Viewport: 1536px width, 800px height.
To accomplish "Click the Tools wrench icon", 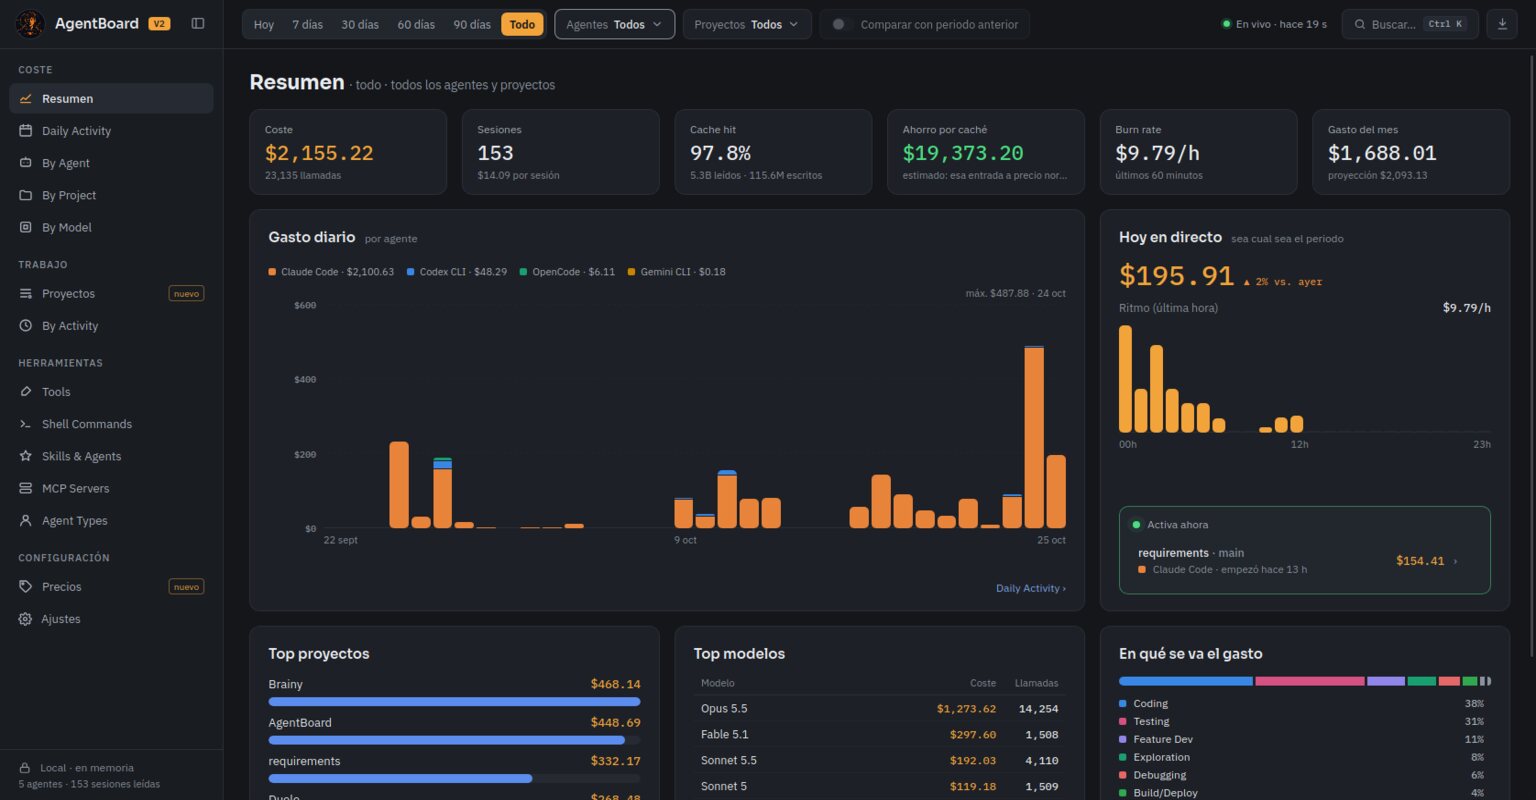I will coord(26,392).
